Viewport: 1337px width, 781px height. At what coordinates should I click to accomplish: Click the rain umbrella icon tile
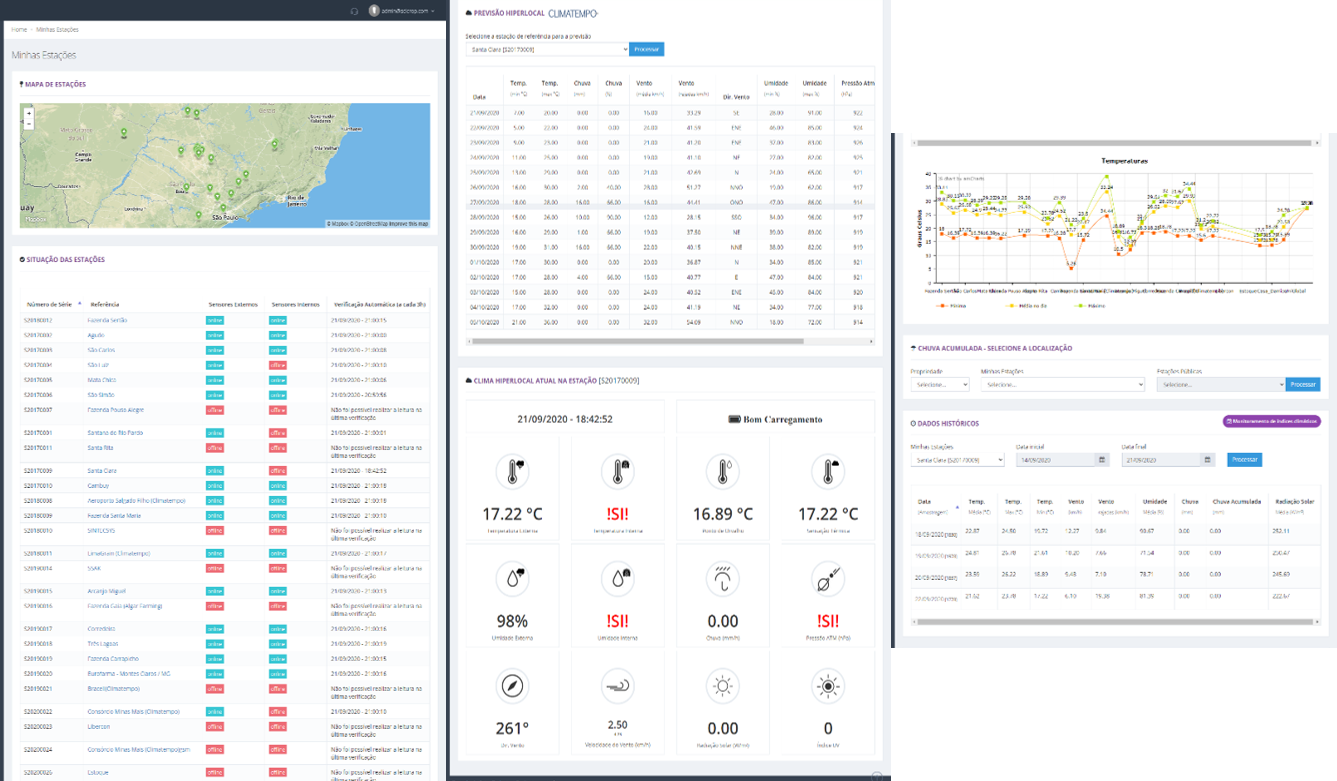[722, 579]
